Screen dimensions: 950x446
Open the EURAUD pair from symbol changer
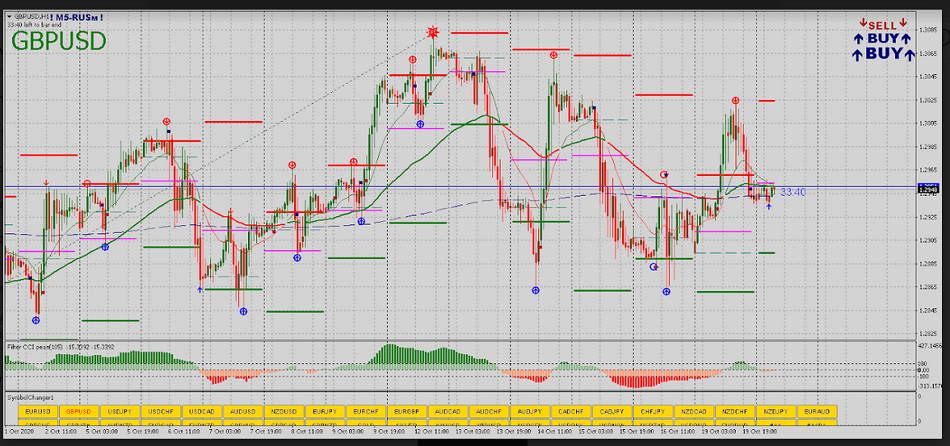point(817,411)
